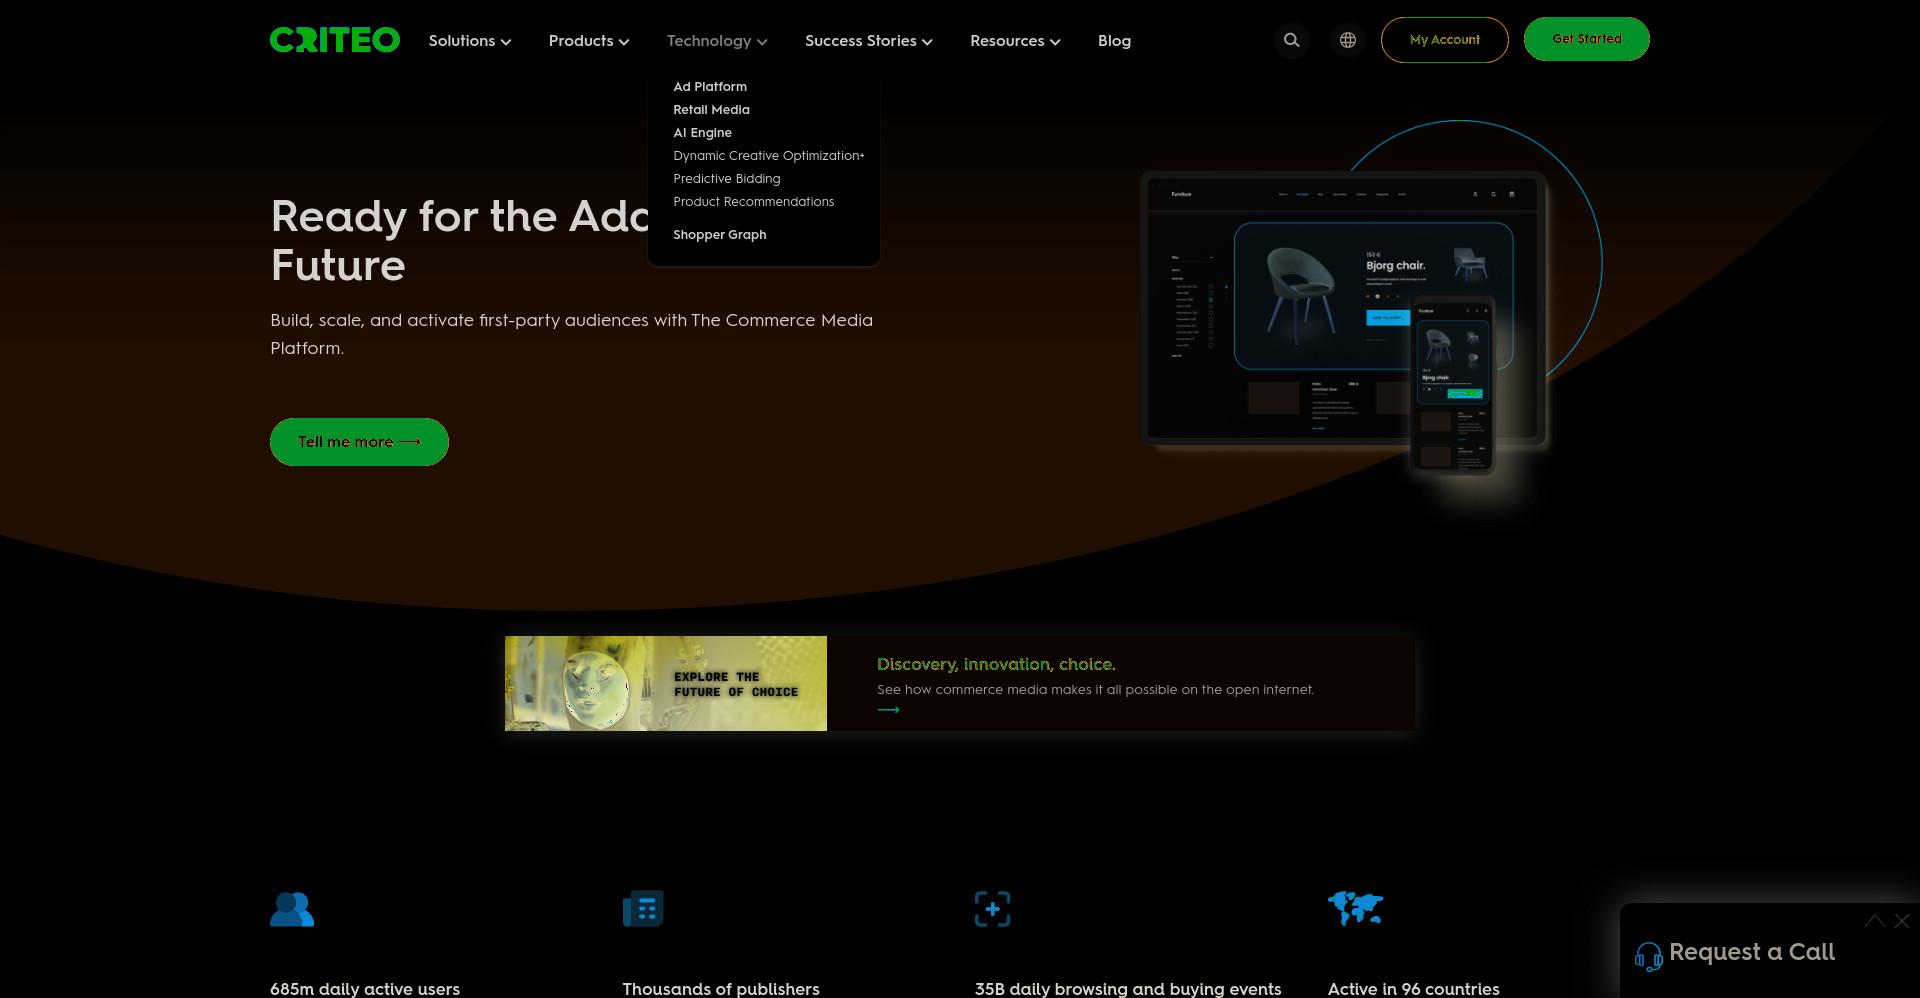Click the My Account button
Viewport: 1920px width, 998px height.
tap(1444, 40)
